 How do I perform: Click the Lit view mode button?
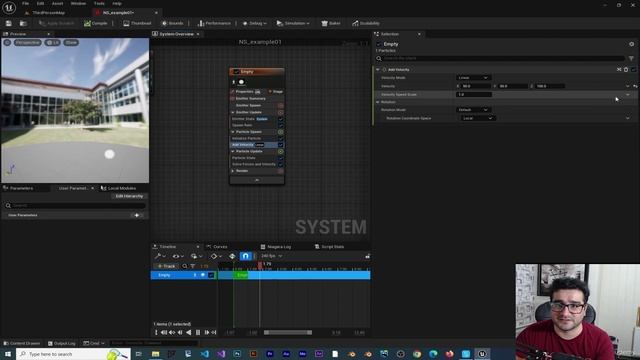(x=52, y=42)
